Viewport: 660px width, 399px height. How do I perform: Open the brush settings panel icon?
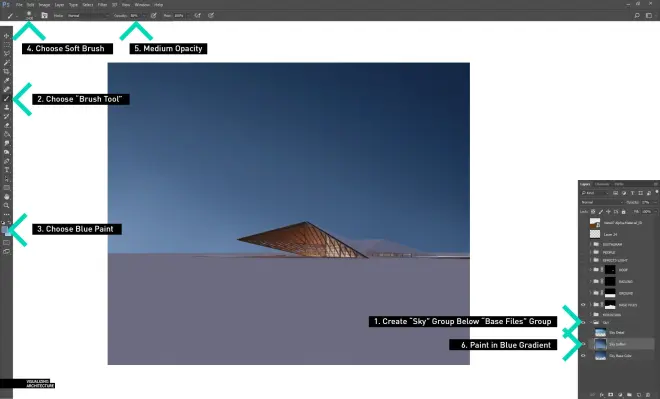[x=44, y=15]
